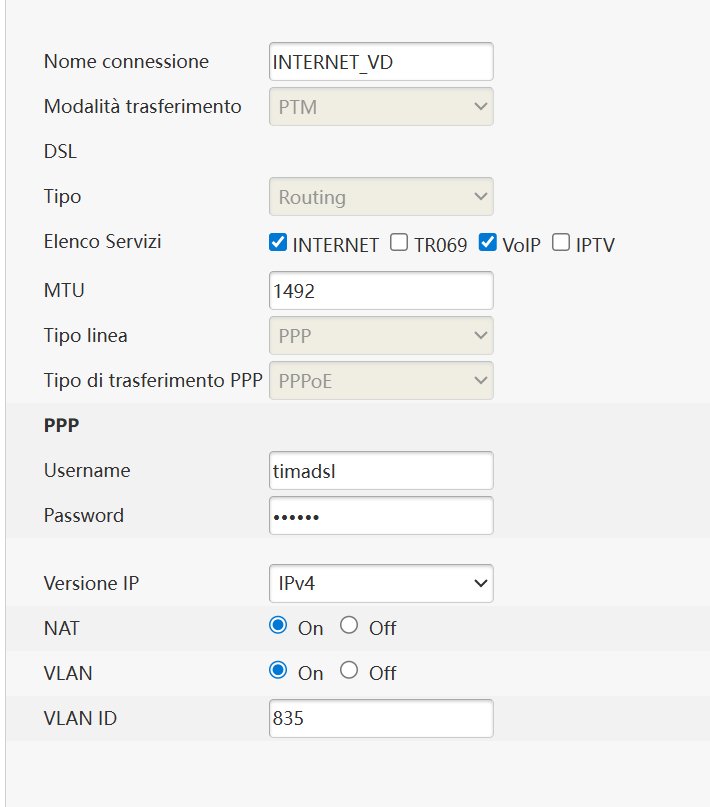Screen dimensions: 710x807
Task: Check the TR069 service checkbox
Action: tap(399, 243)
